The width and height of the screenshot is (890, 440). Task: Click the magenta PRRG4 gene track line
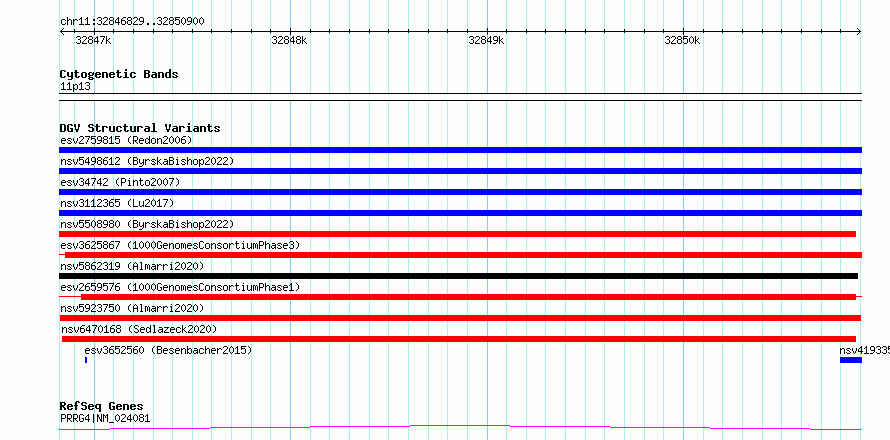(460, 427)
